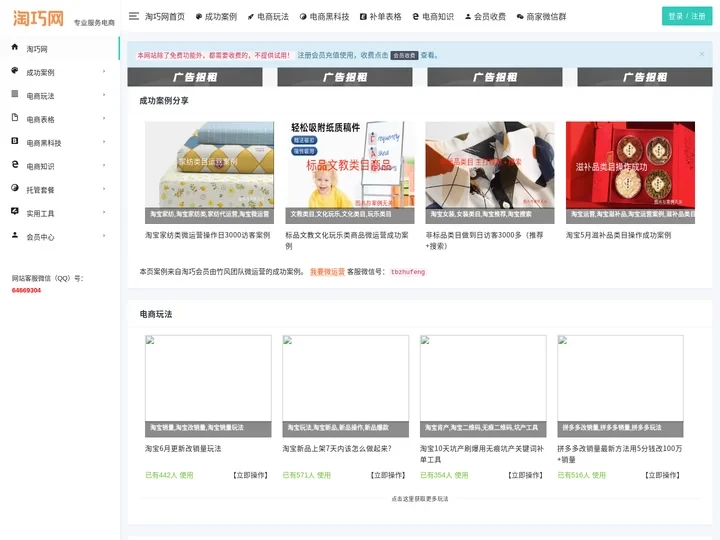Click the 电商黑科技 sidebar icon

click(15, 141)
